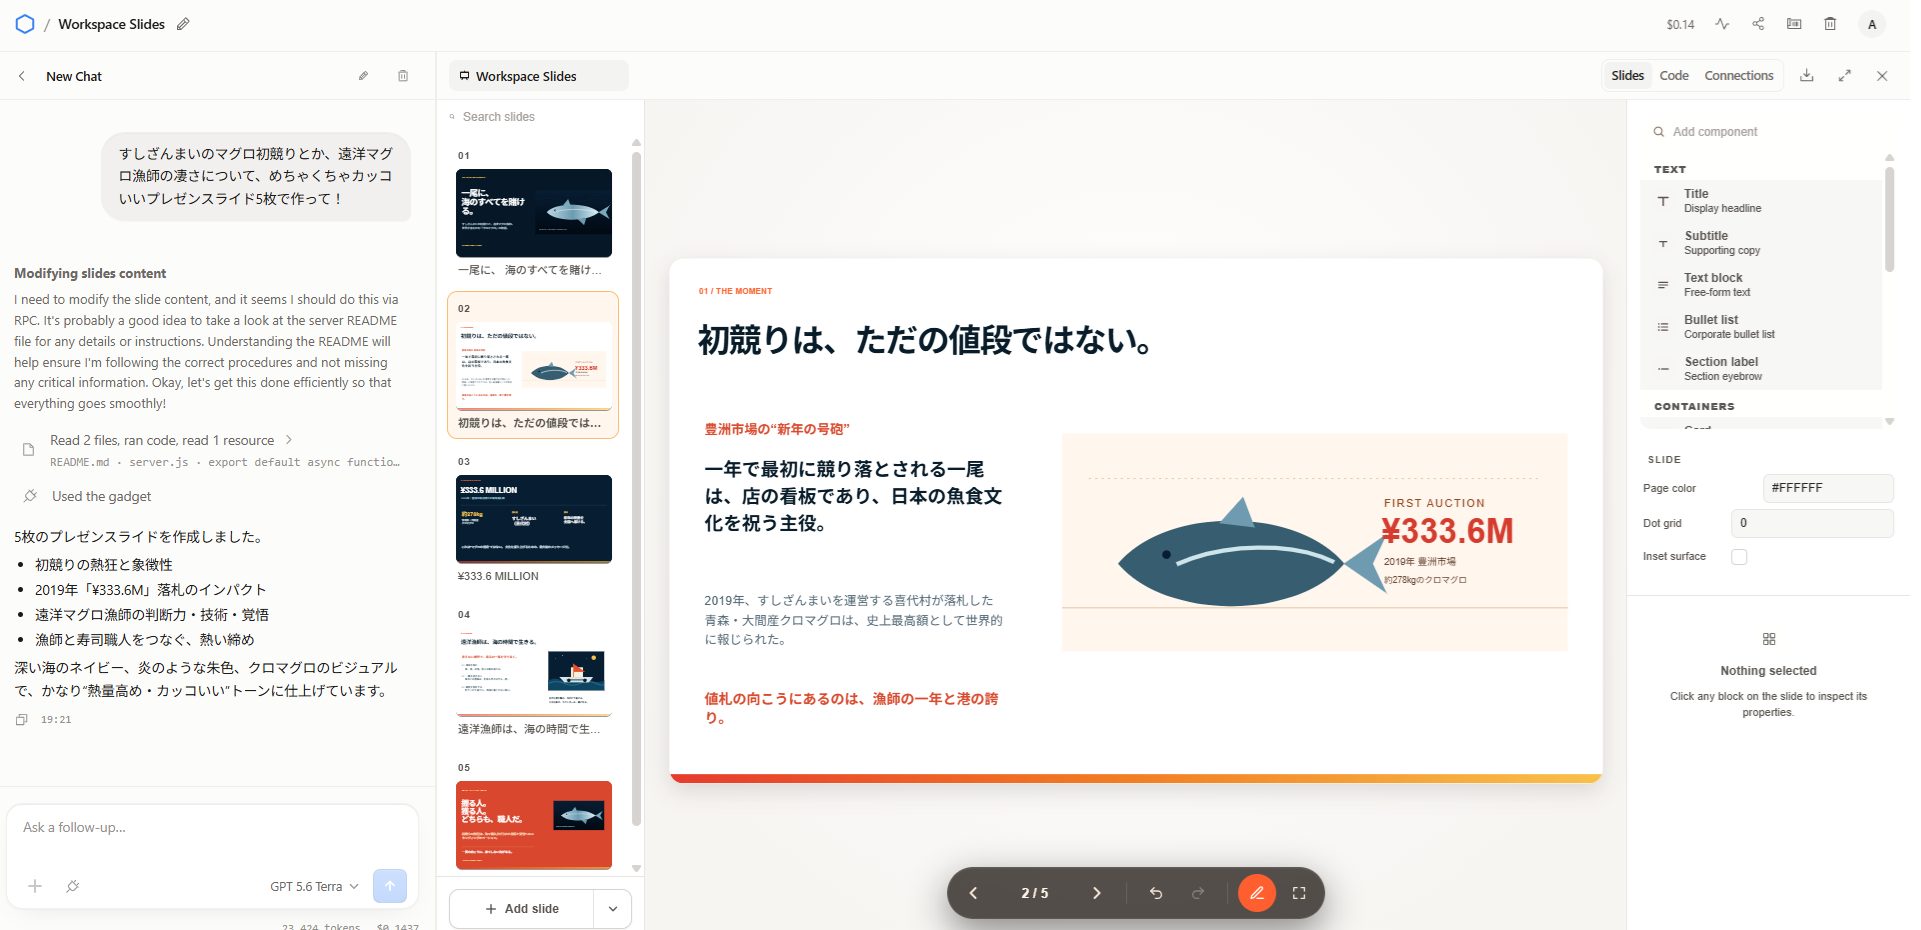
Task: Open the user avatar A
Action: click(1872, 24)
